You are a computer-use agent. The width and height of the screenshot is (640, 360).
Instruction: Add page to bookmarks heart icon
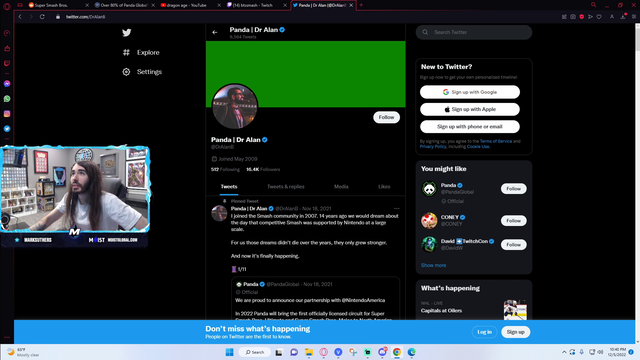coord(599,17)
